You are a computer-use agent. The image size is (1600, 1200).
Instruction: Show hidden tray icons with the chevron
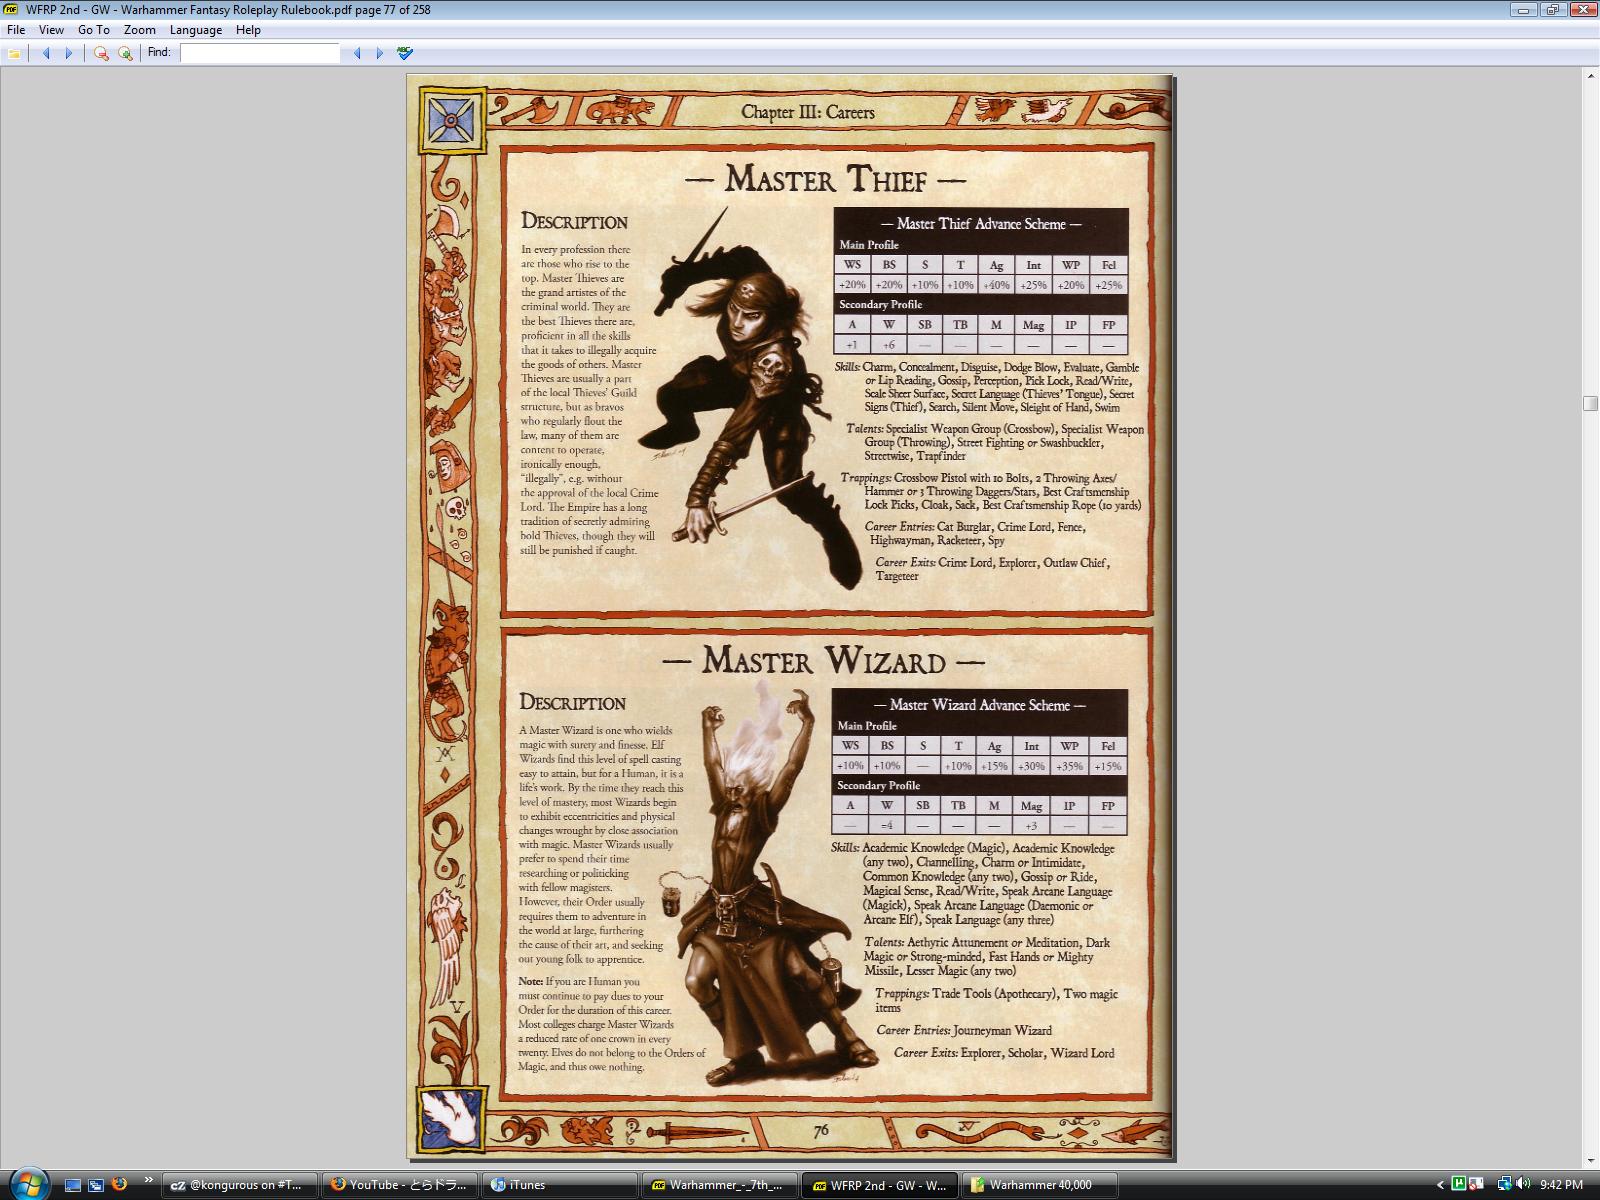[x=1440, y=1185]
